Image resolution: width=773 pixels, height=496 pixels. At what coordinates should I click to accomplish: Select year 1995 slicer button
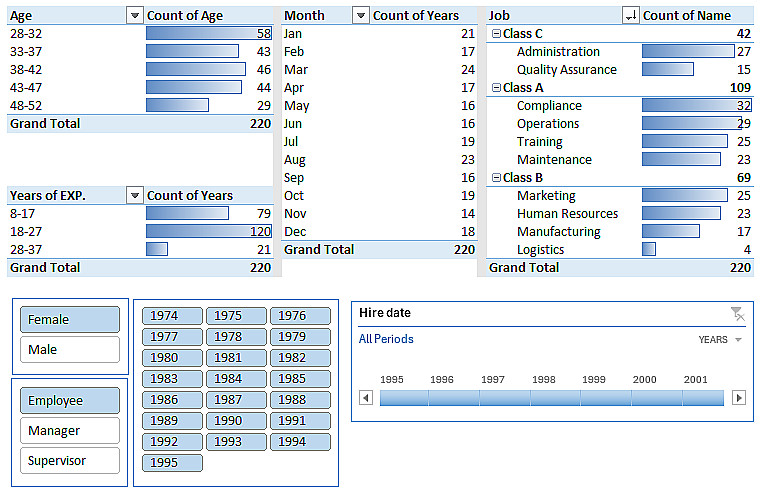(172, 462)
